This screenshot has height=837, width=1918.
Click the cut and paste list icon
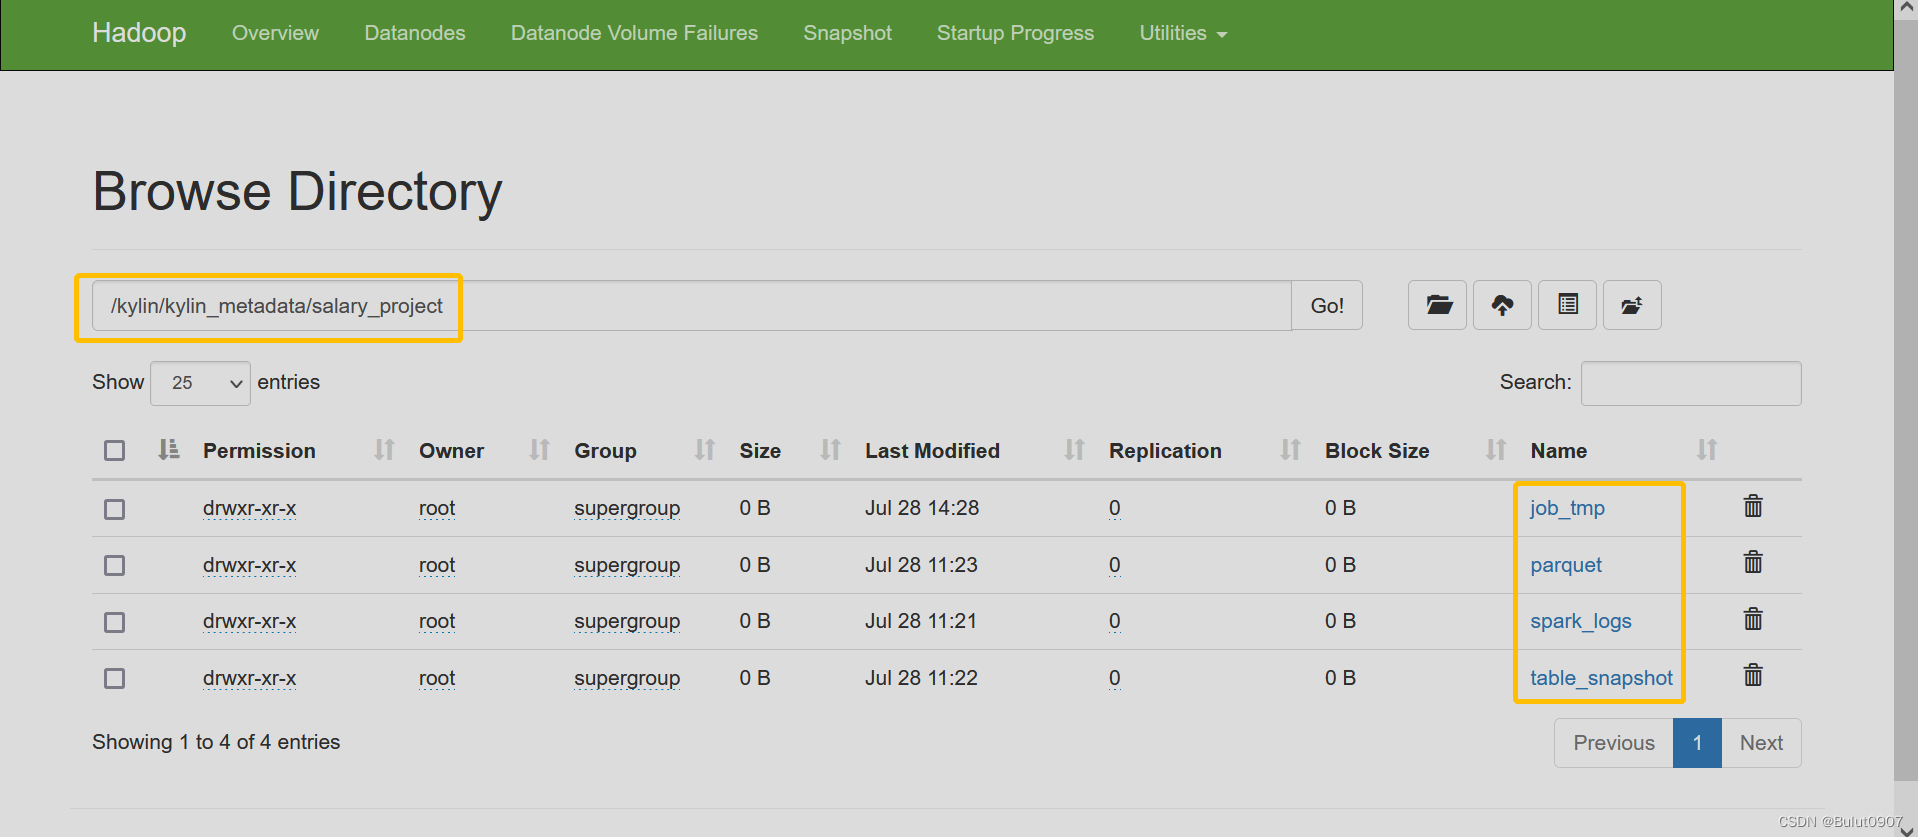click(x=1567, y=305)
